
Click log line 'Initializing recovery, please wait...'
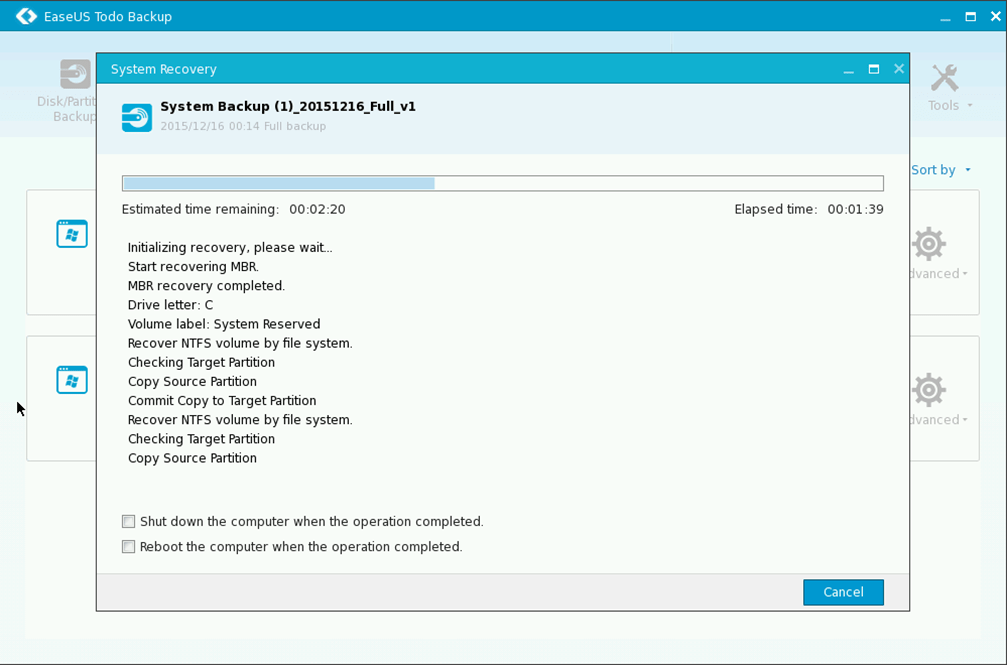[x=230, y=248]
